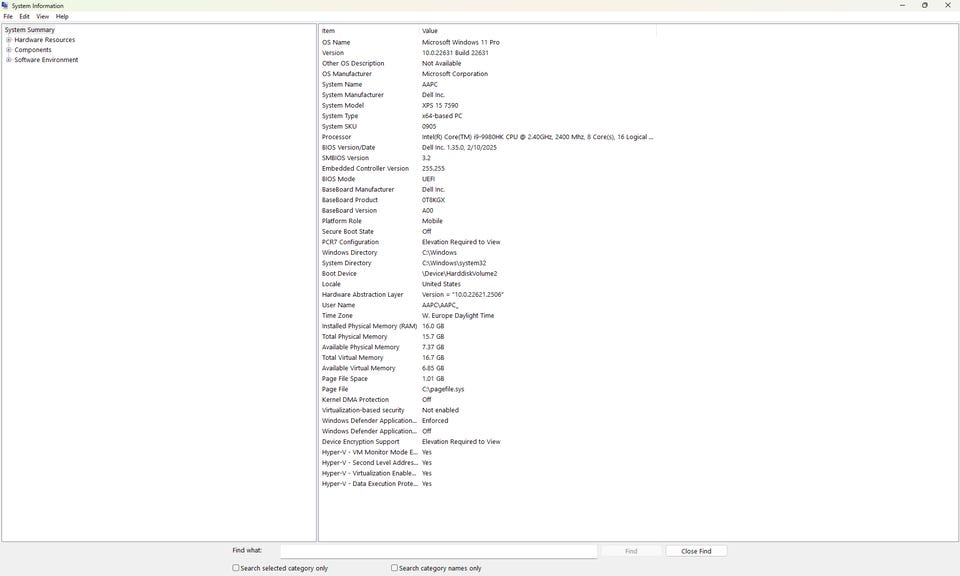
Task: Open the View menu
Action: (x=42, y=17)
